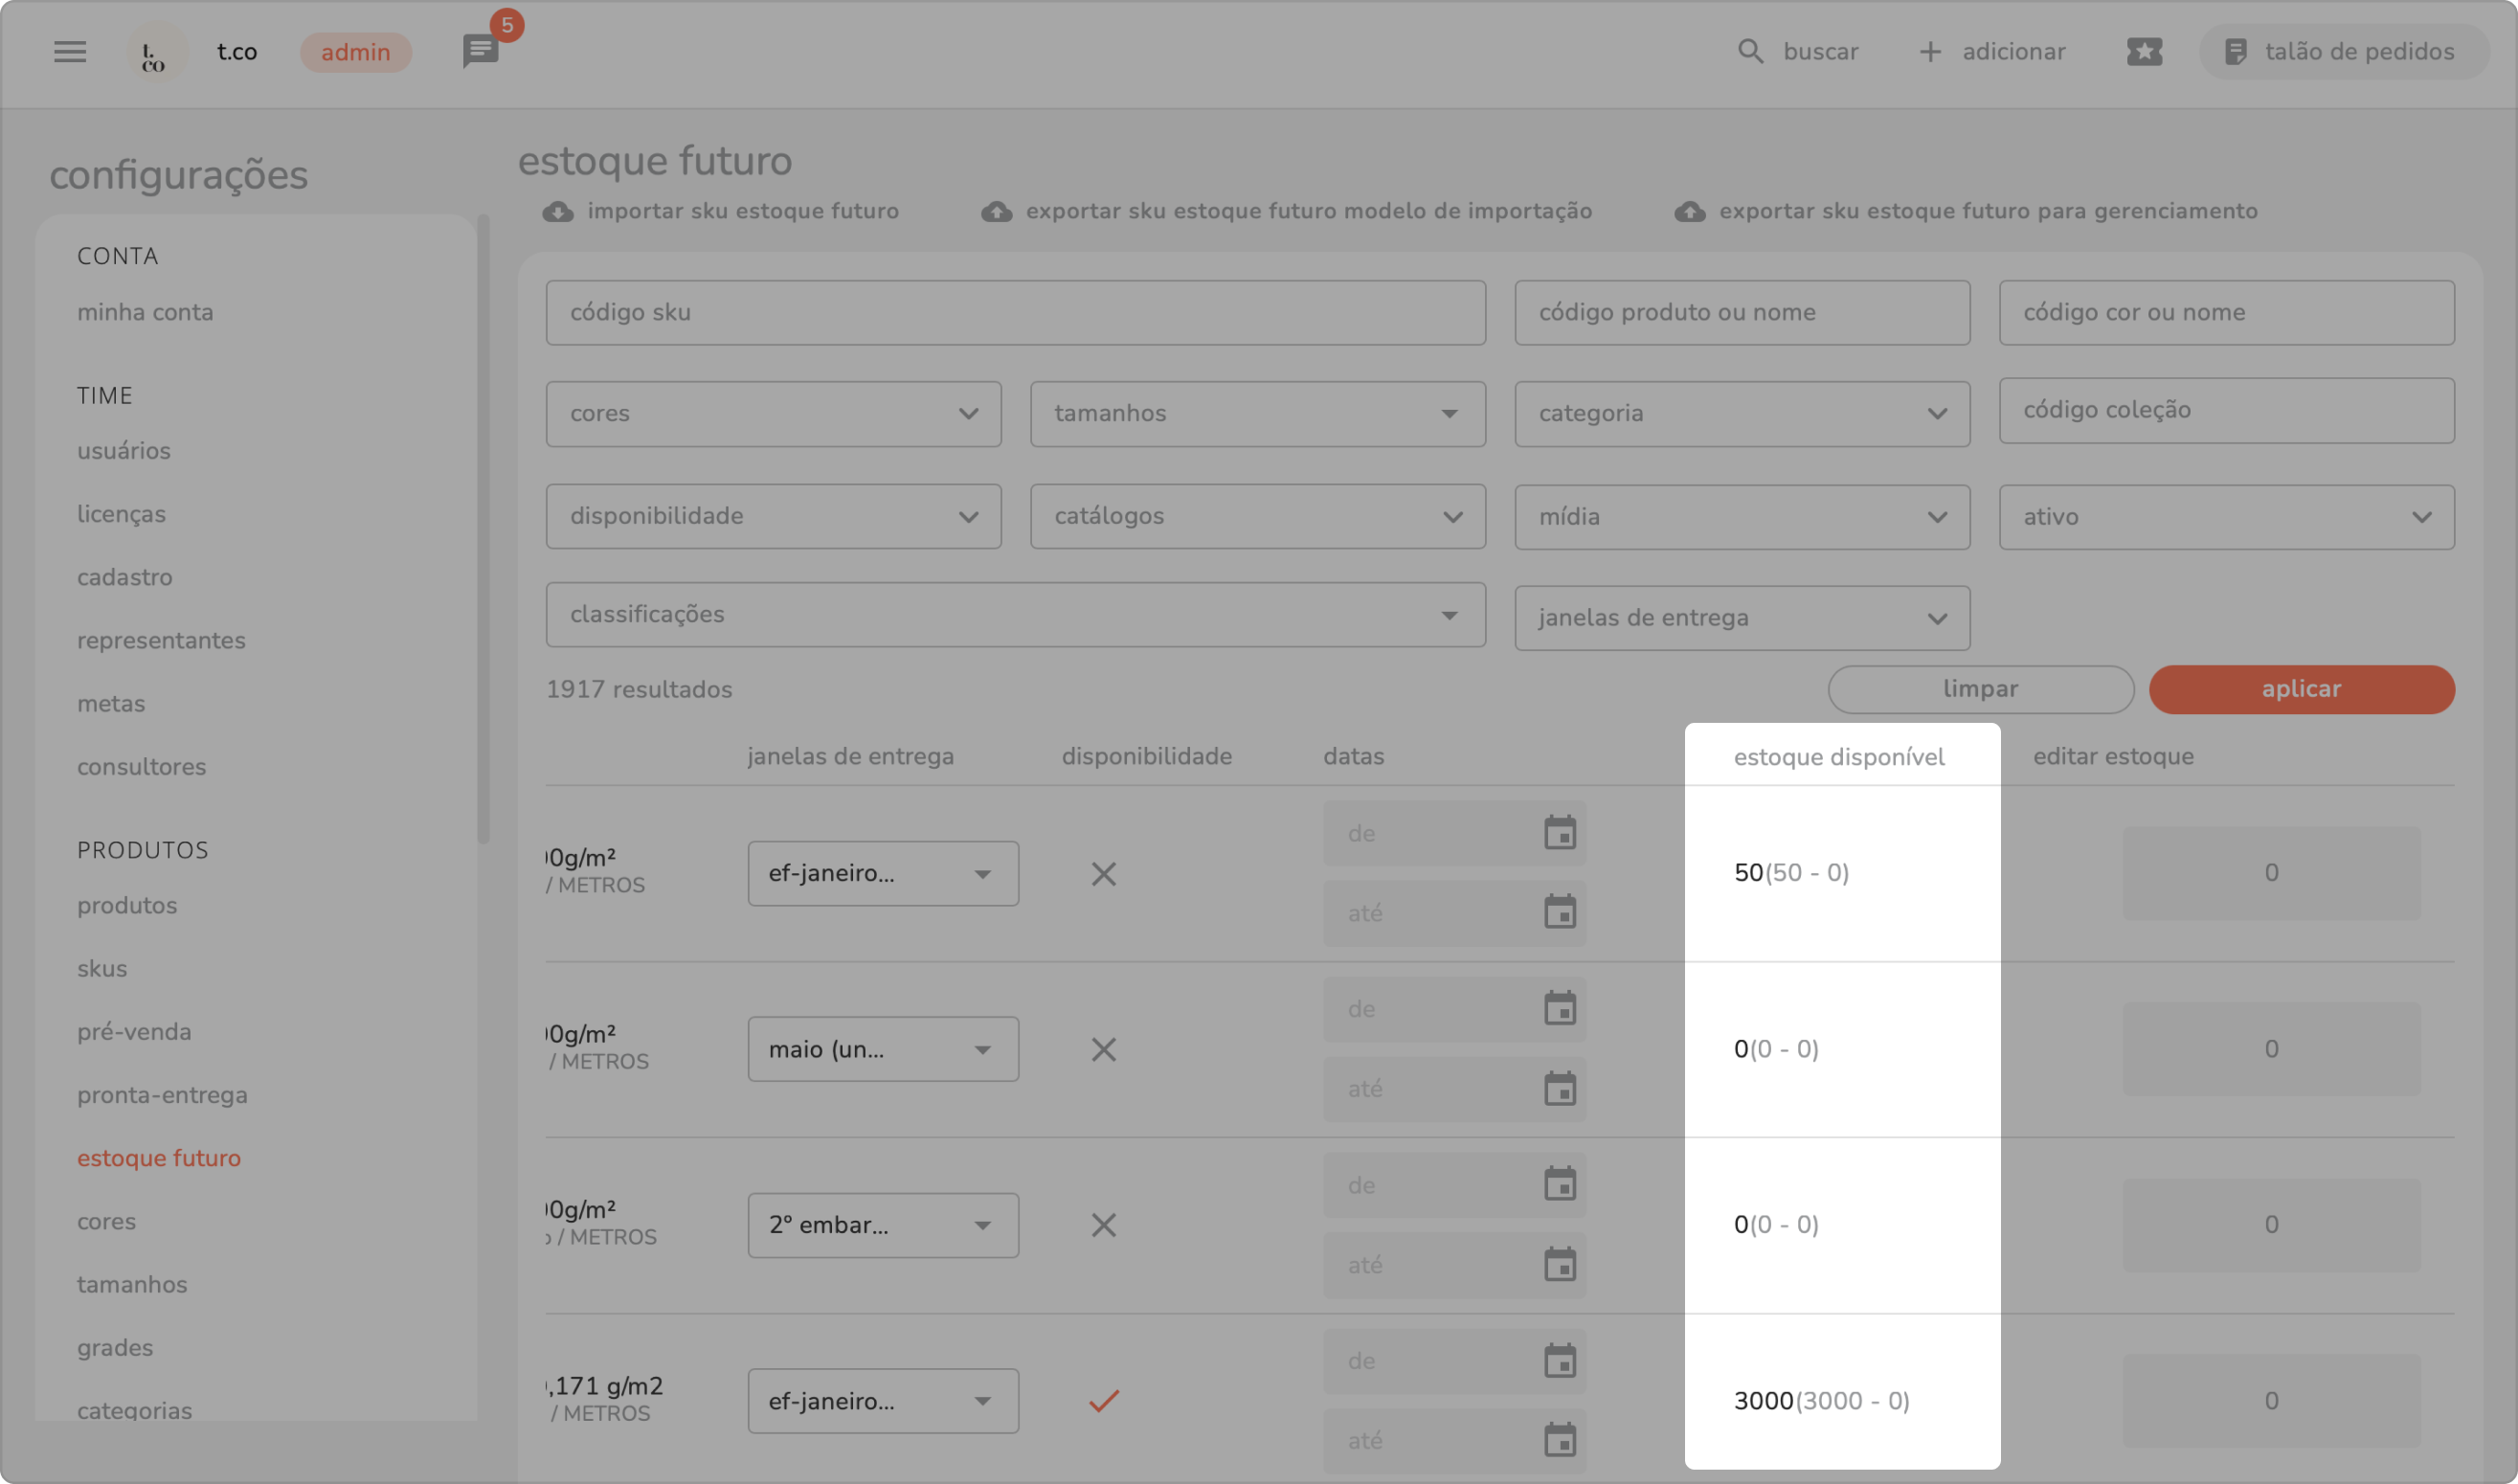The width and height of the screenshot is (2518, 1484).
Task: Click the star ticket icon in header
Action: [2144, 52]
